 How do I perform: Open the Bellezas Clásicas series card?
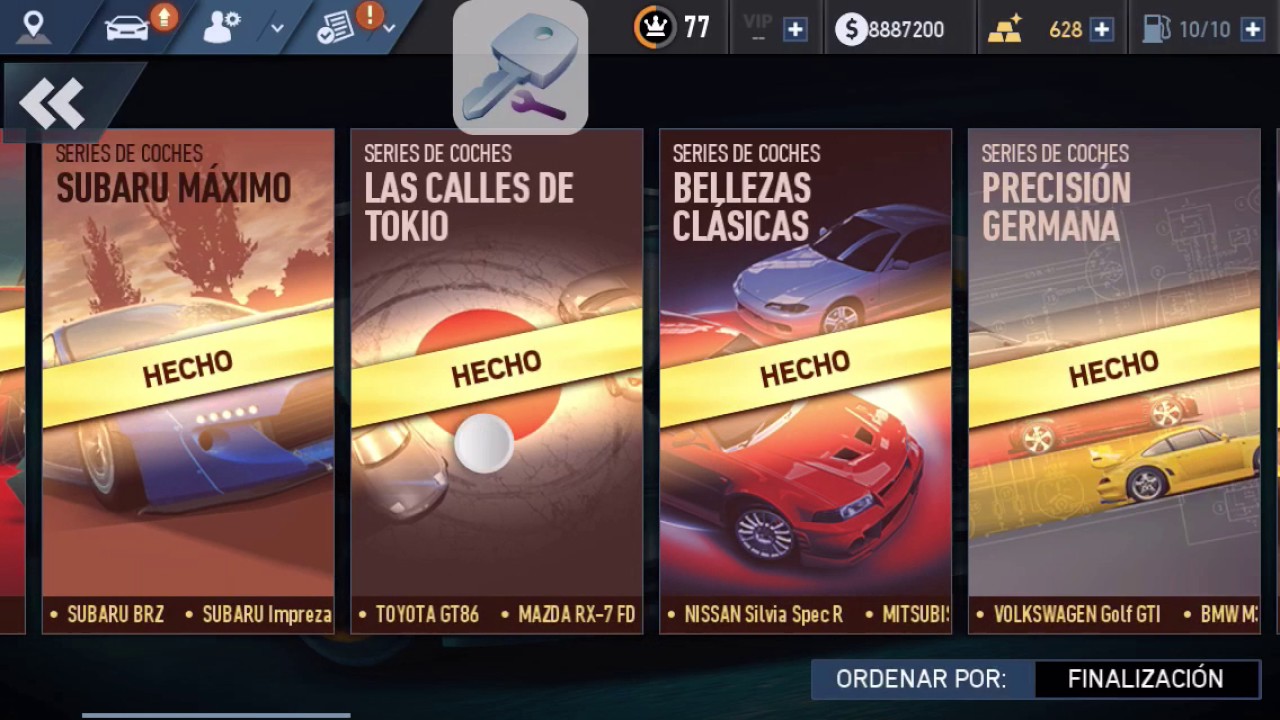click(x=806, y=381)
